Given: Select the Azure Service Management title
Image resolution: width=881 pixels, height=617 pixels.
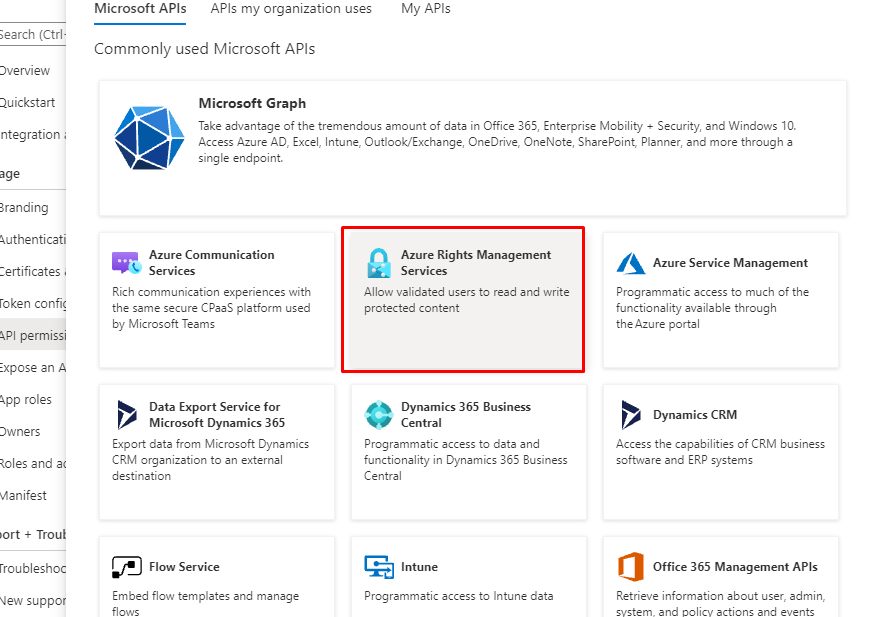Looking at the screenshot, I should coord(730,263).
